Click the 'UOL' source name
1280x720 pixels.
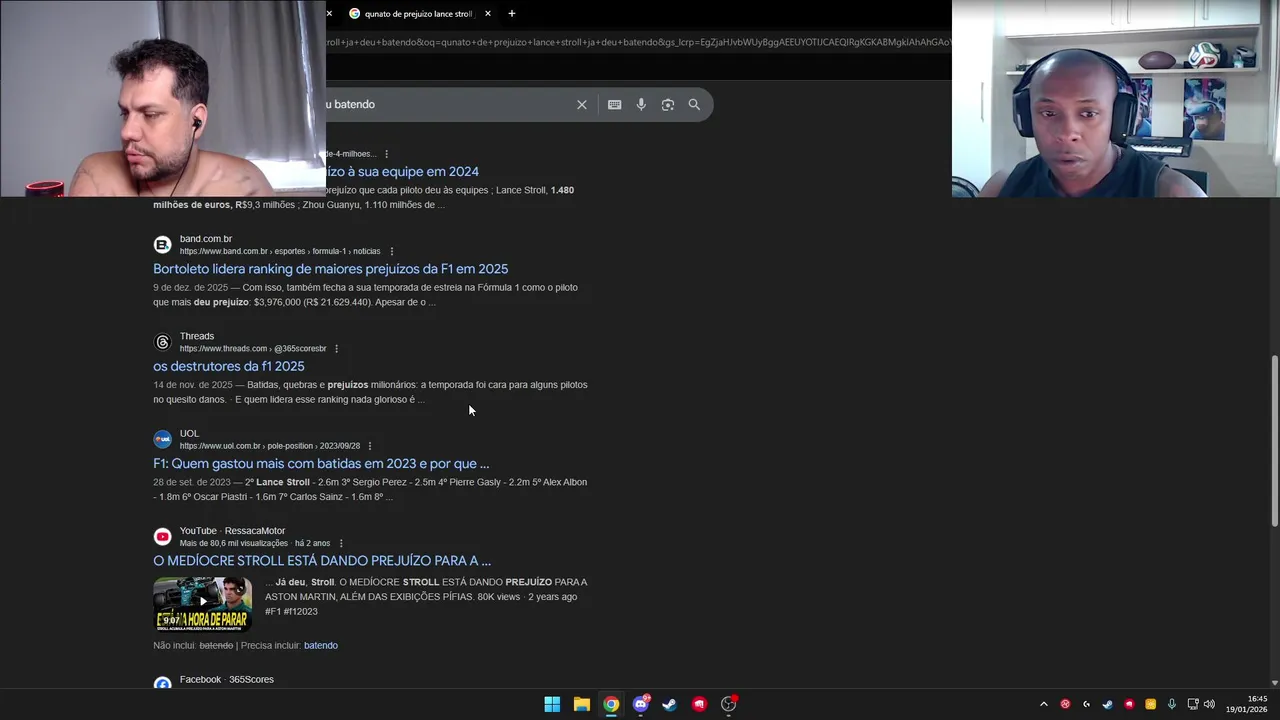tap(189, 434)
